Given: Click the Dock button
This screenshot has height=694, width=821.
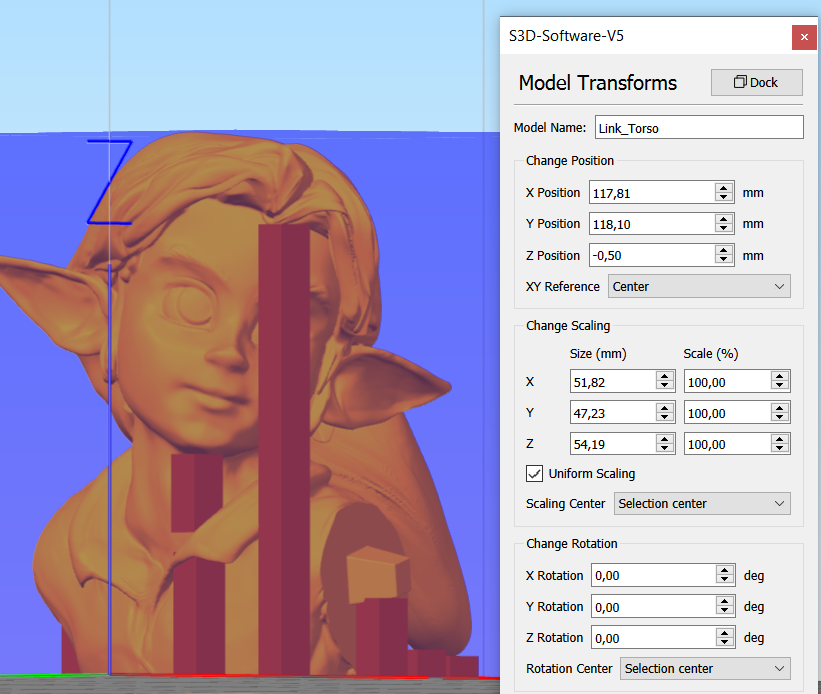Looking at the screenshot, I should (756, 83).
